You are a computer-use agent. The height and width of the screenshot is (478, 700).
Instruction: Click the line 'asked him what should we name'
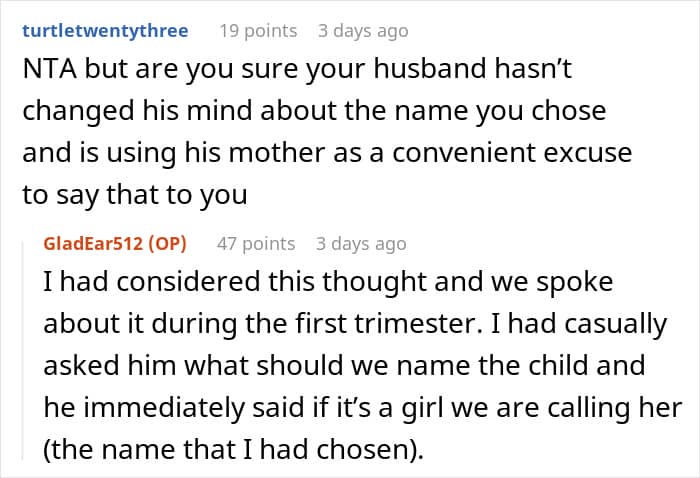pos(344,366)
